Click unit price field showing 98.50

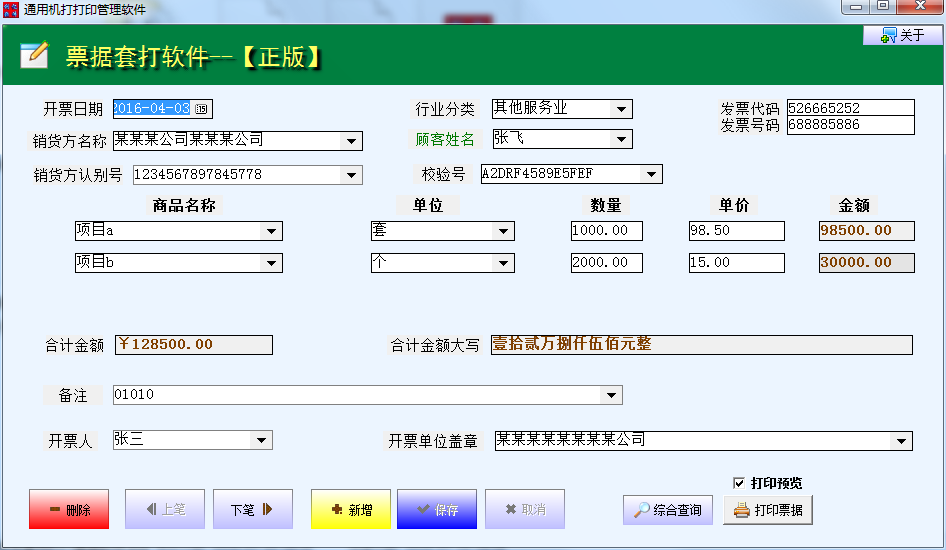[x=736, y=231]
